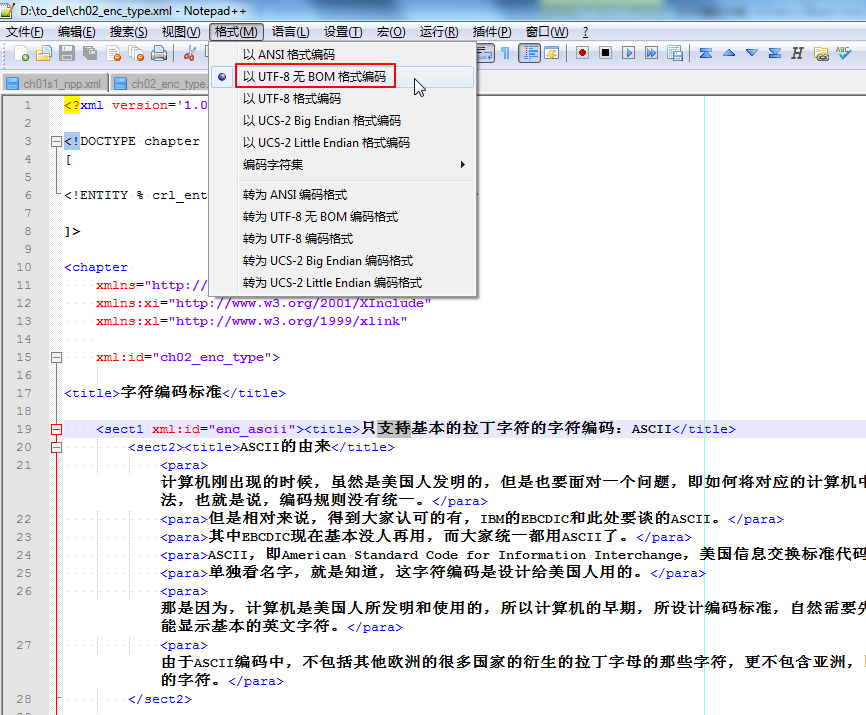Choose 转为 UTF-8 编码格式
The image size is (866, 715).
tap(342, 239)
